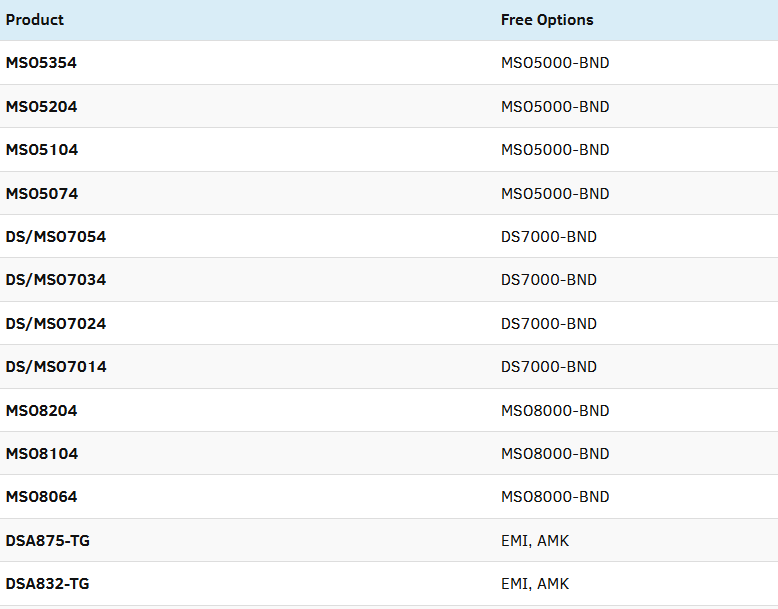
Task: Click DS7000-BND in the DS/MSO7034 row
Action: [x=549, y=279]
